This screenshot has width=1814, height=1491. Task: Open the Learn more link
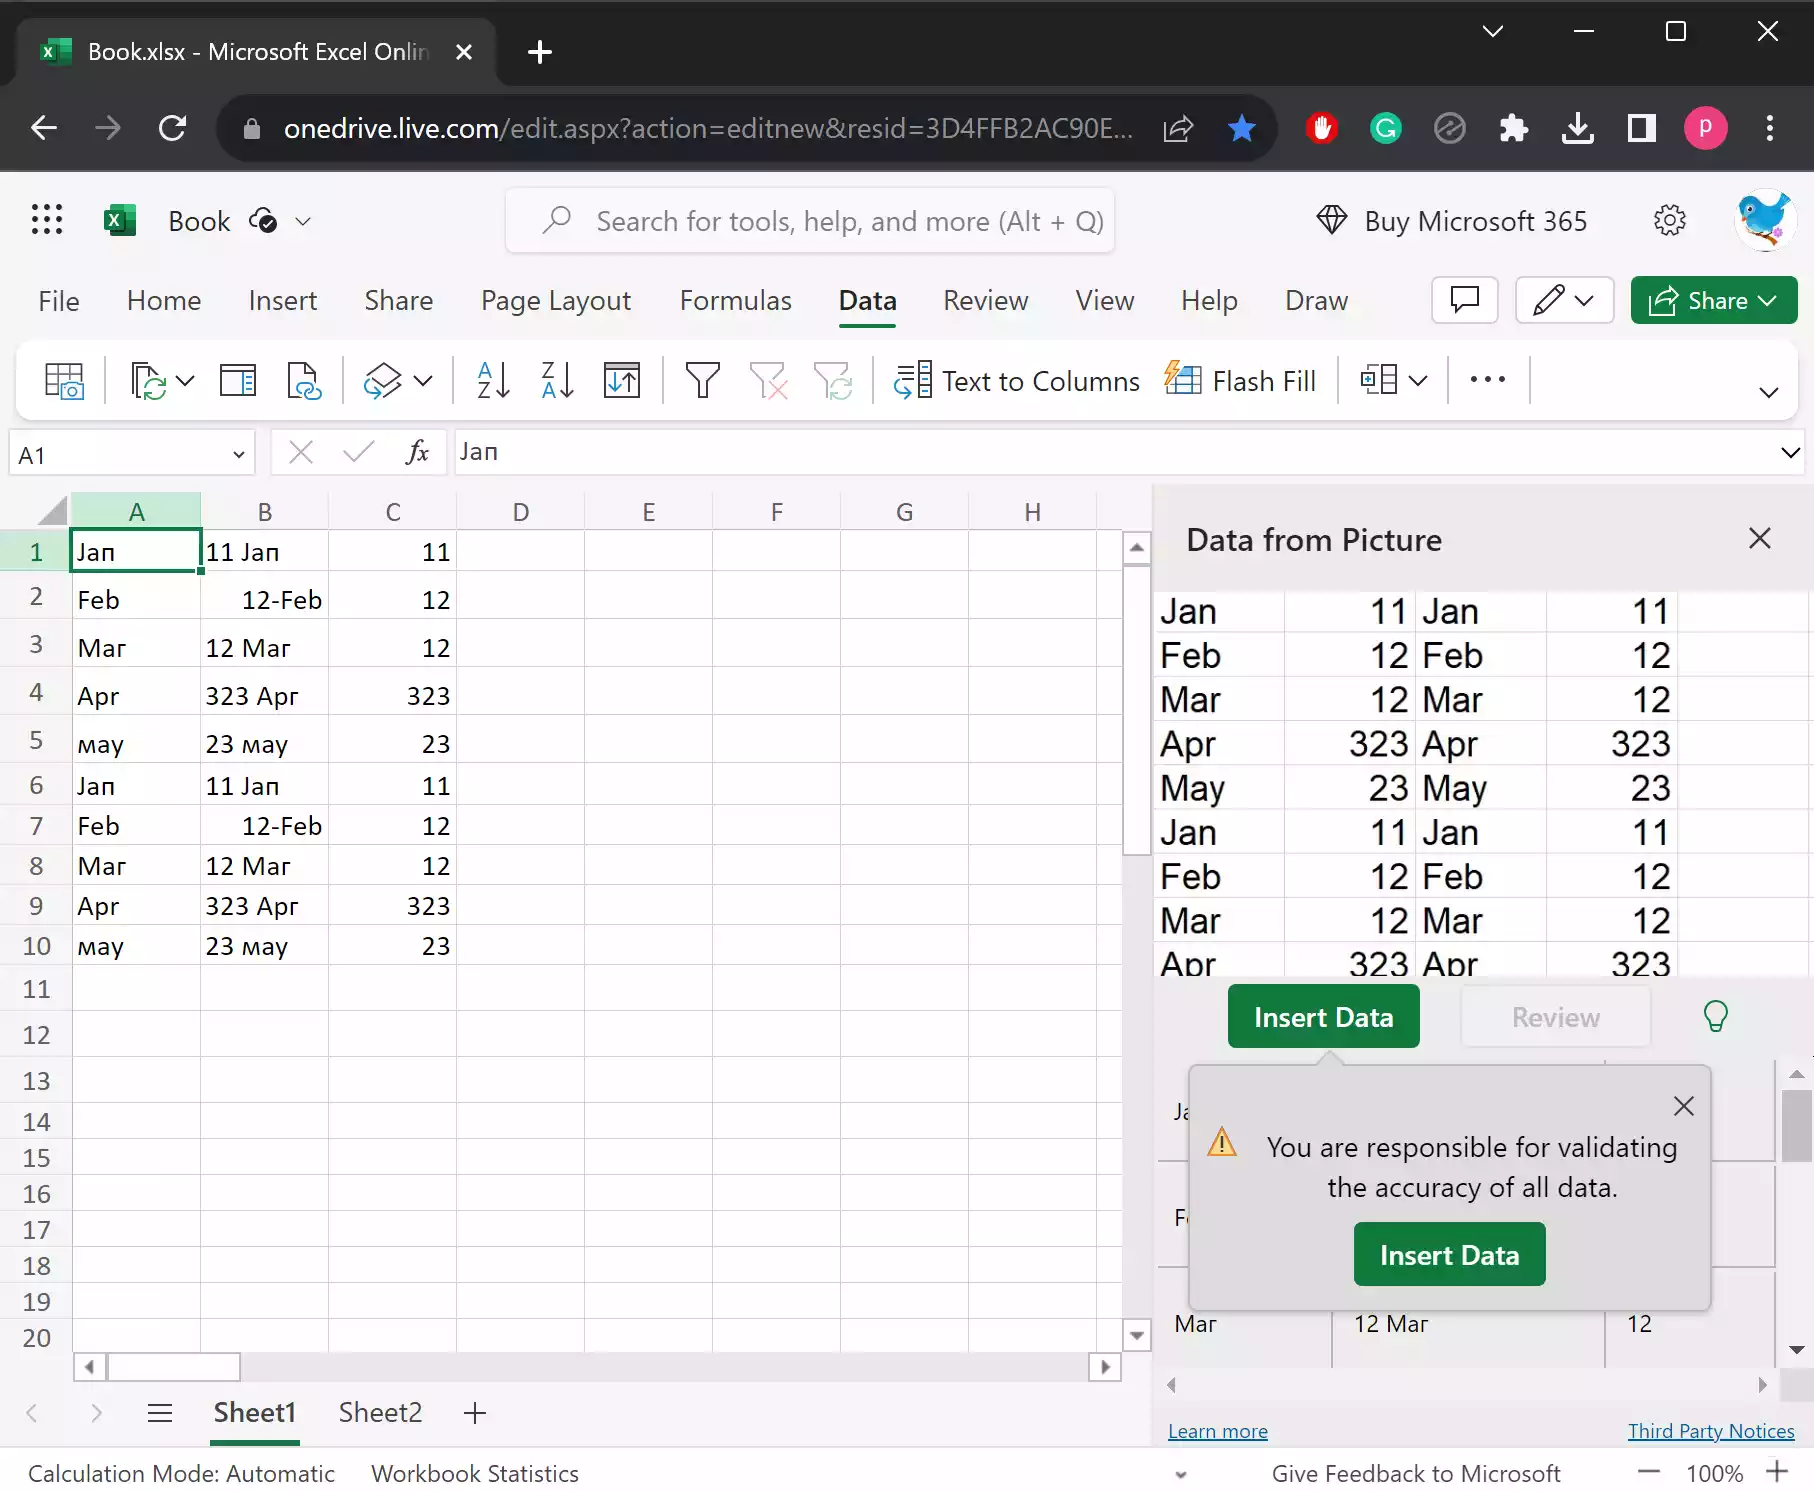tap(1218, 1431)
